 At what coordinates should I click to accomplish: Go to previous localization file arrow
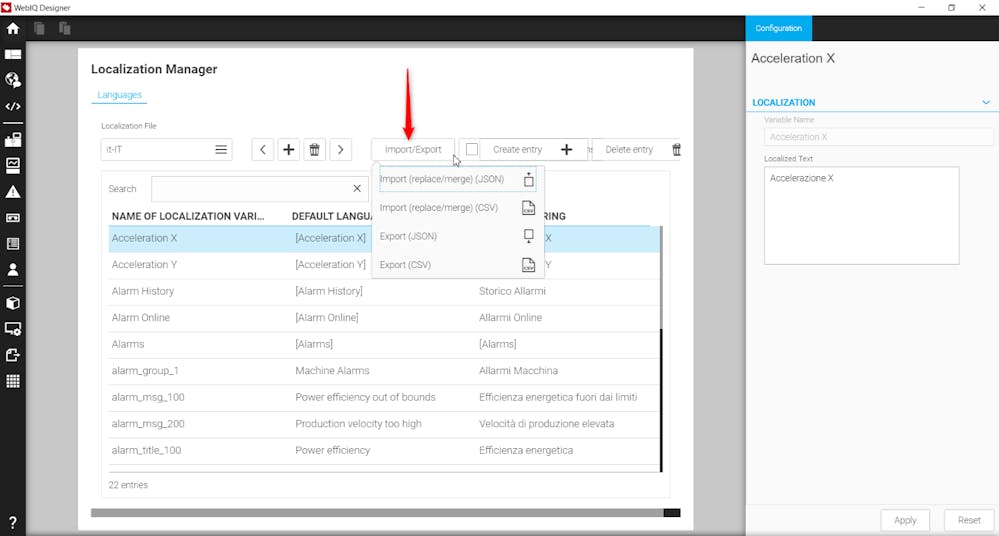tap(262, 150)
